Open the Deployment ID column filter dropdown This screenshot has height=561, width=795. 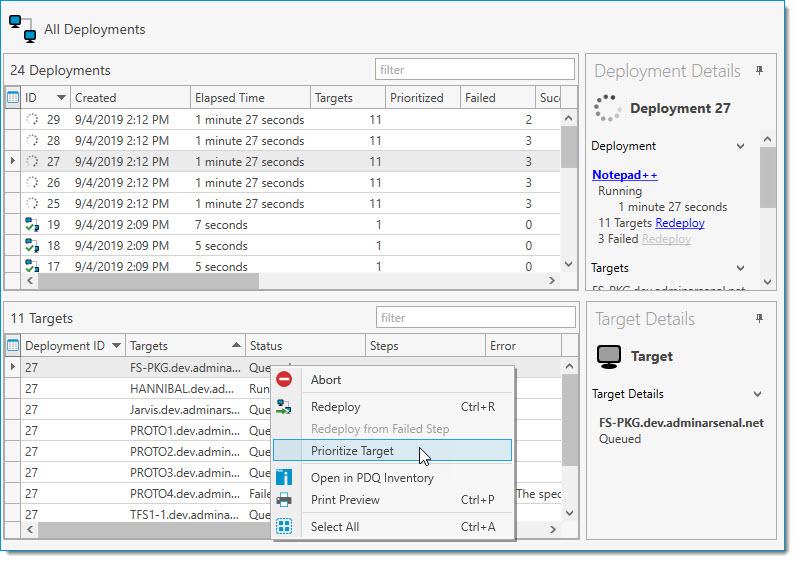(x=116, y=345)
